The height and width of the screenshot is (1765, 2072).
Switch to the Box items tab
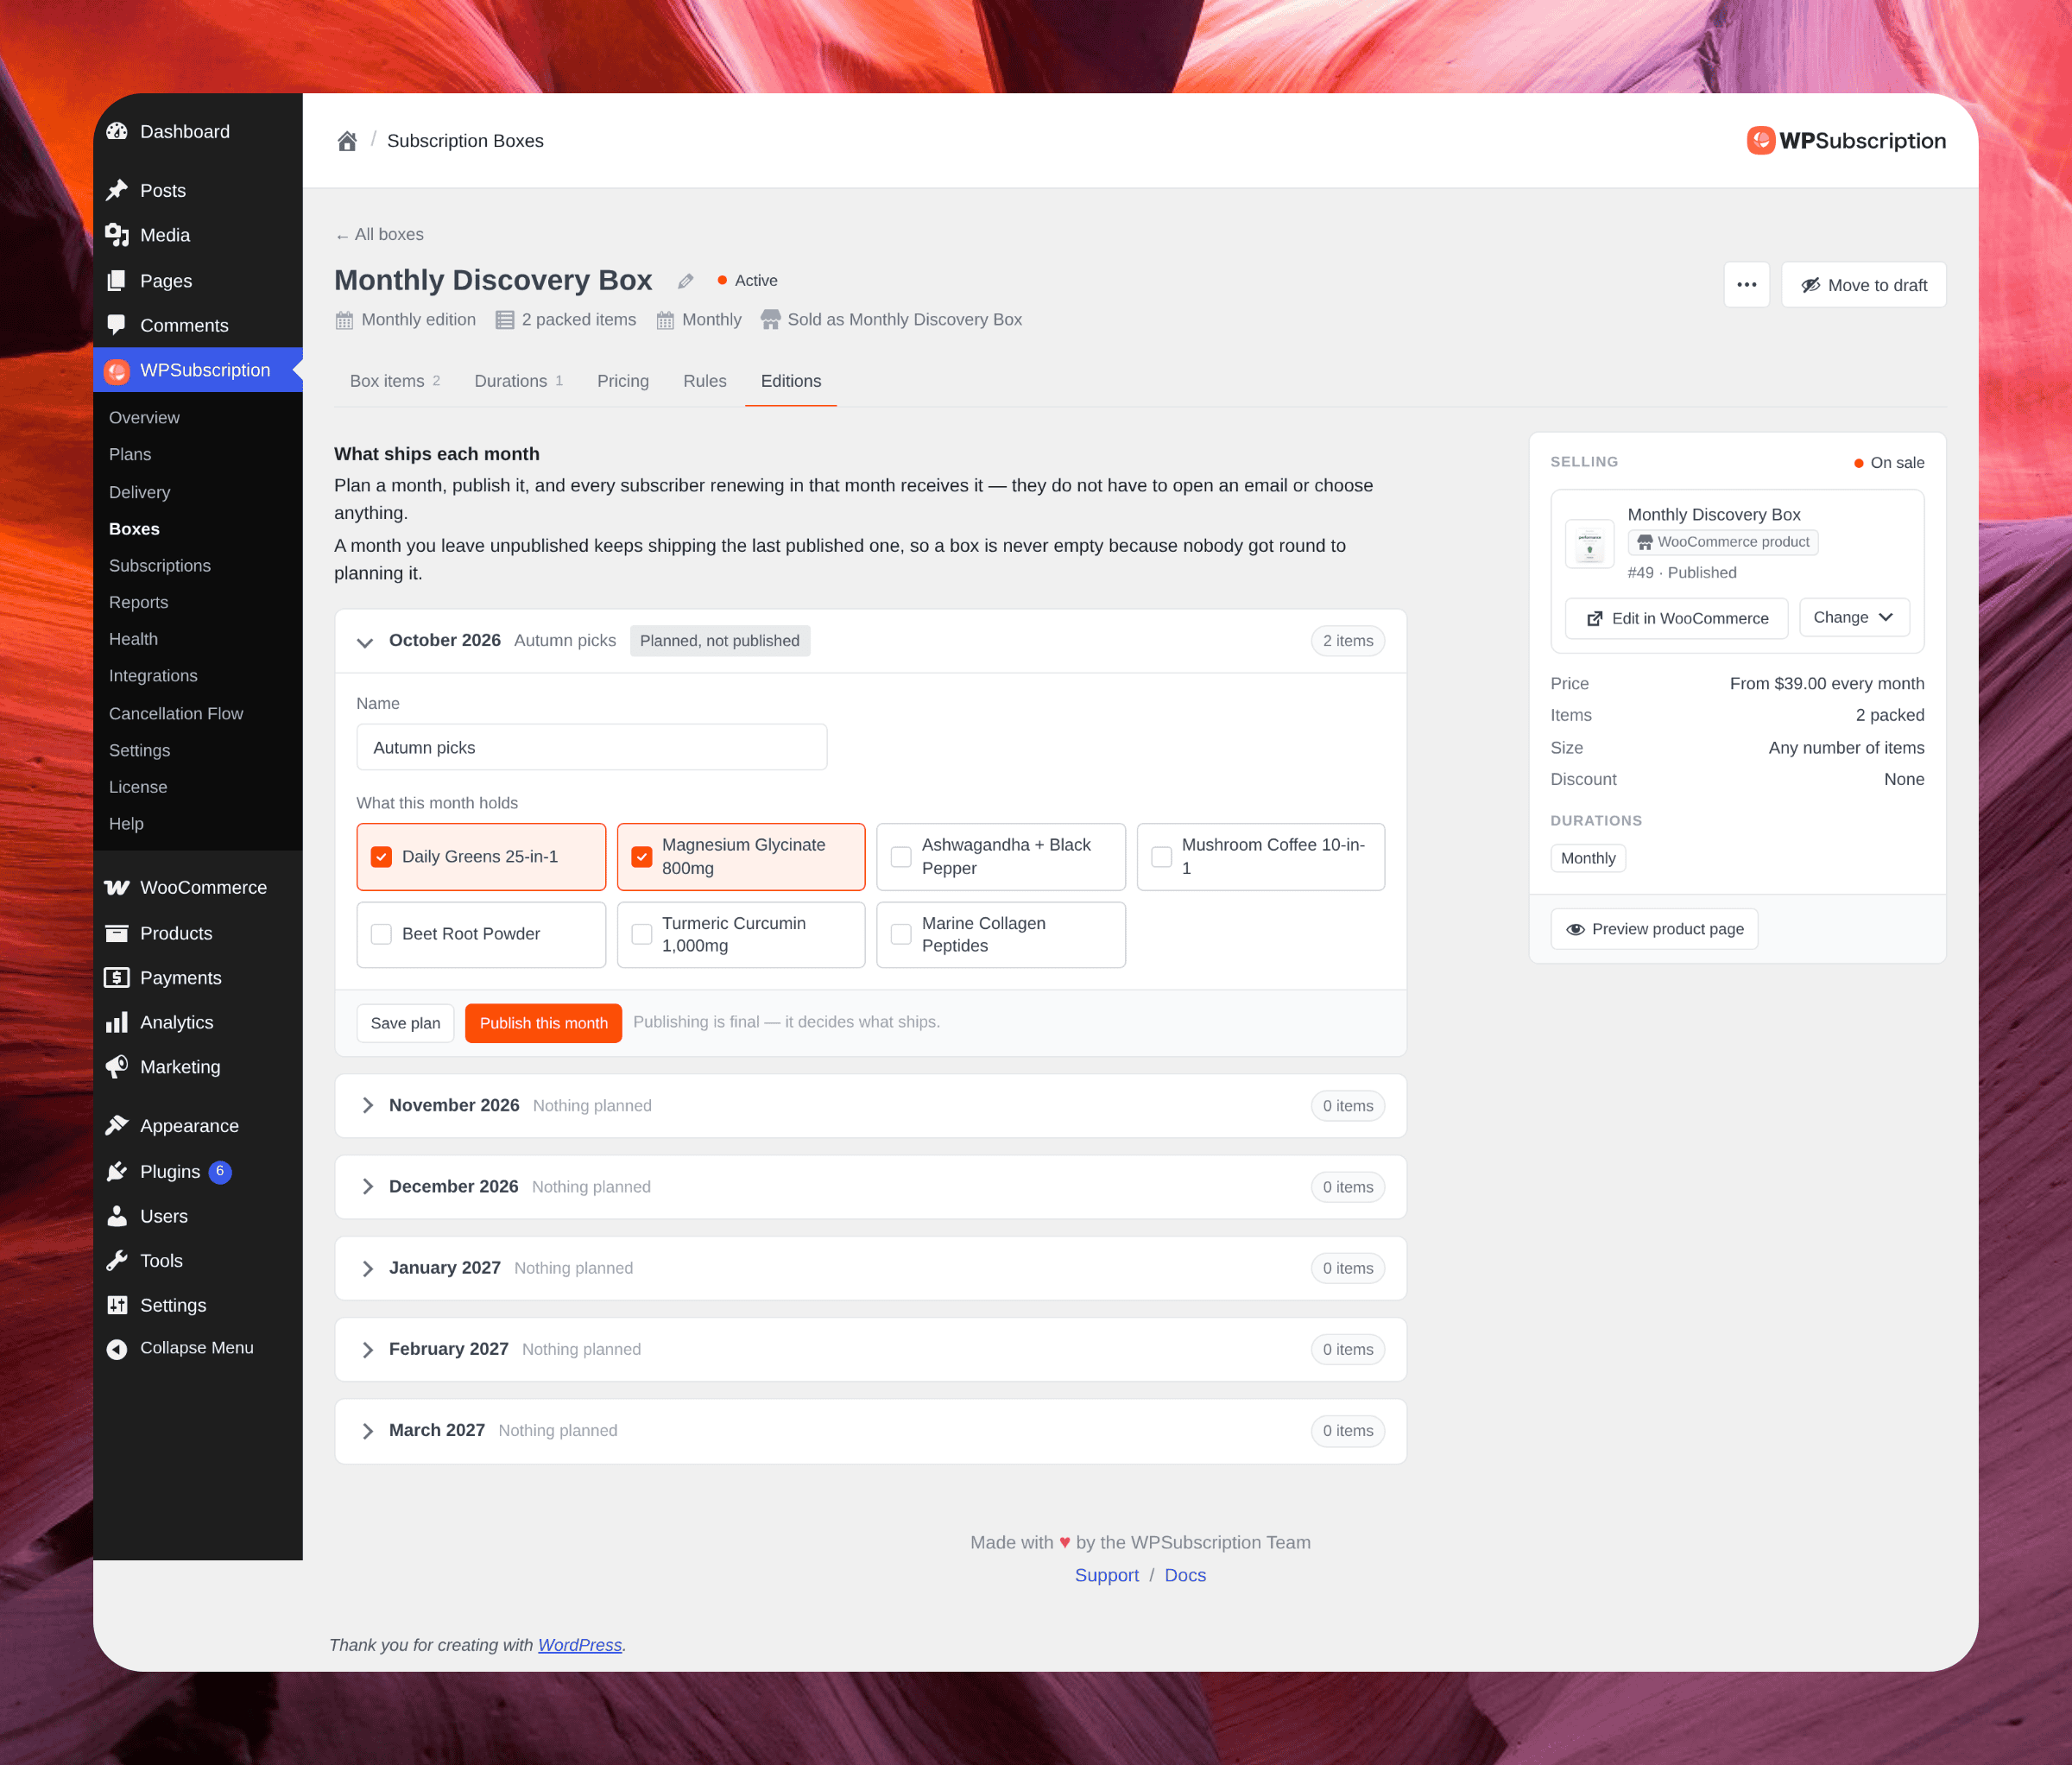pos(394,381)
